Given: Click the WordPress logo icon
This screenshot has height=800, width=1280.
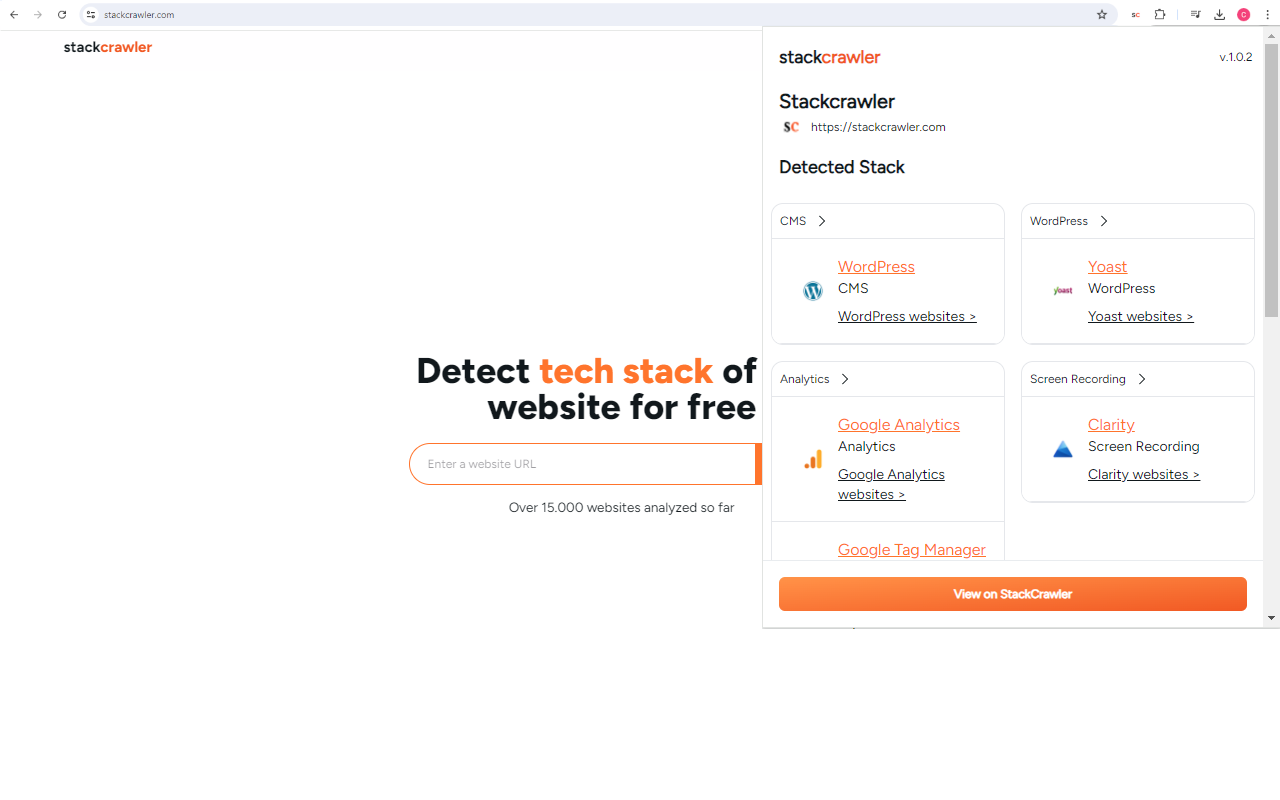Looking at the screenshot, I should pyautogui.click(x=813, y=291).
